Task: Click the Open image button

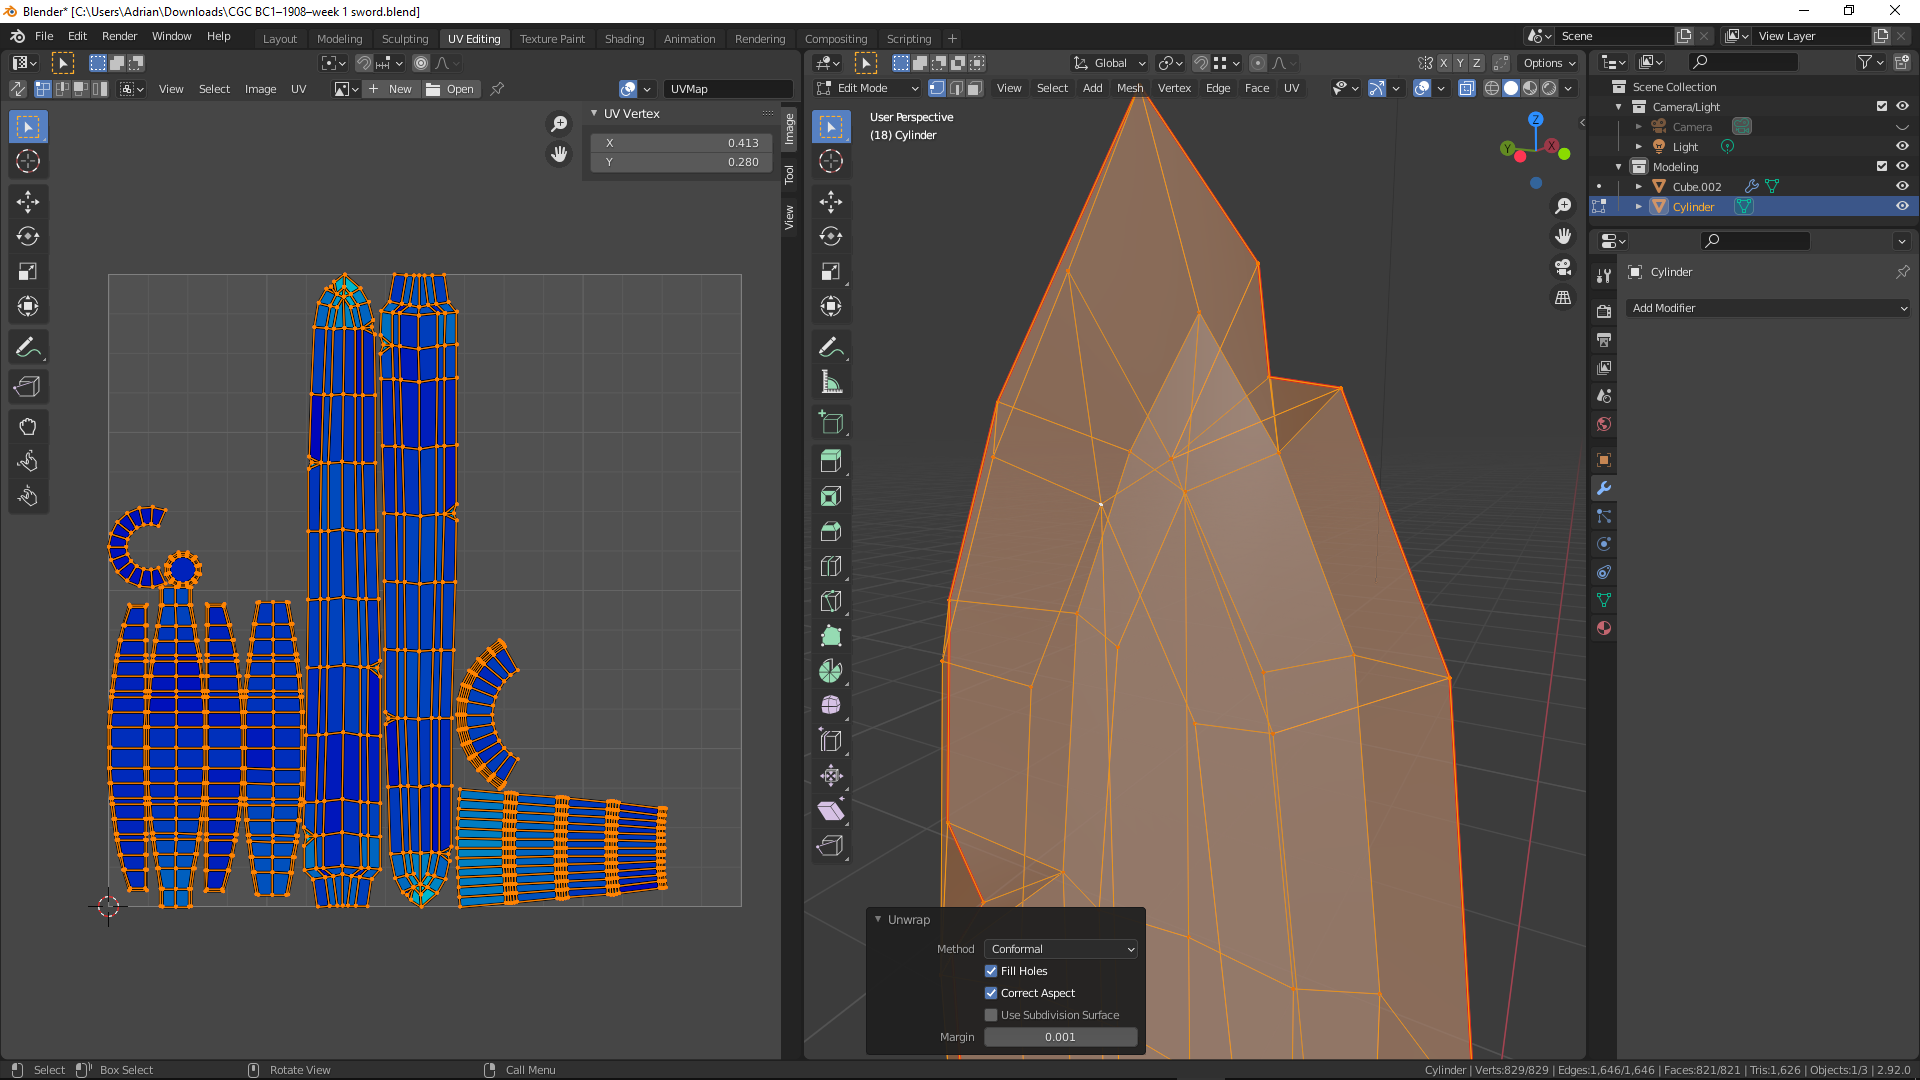Action: 451,89
